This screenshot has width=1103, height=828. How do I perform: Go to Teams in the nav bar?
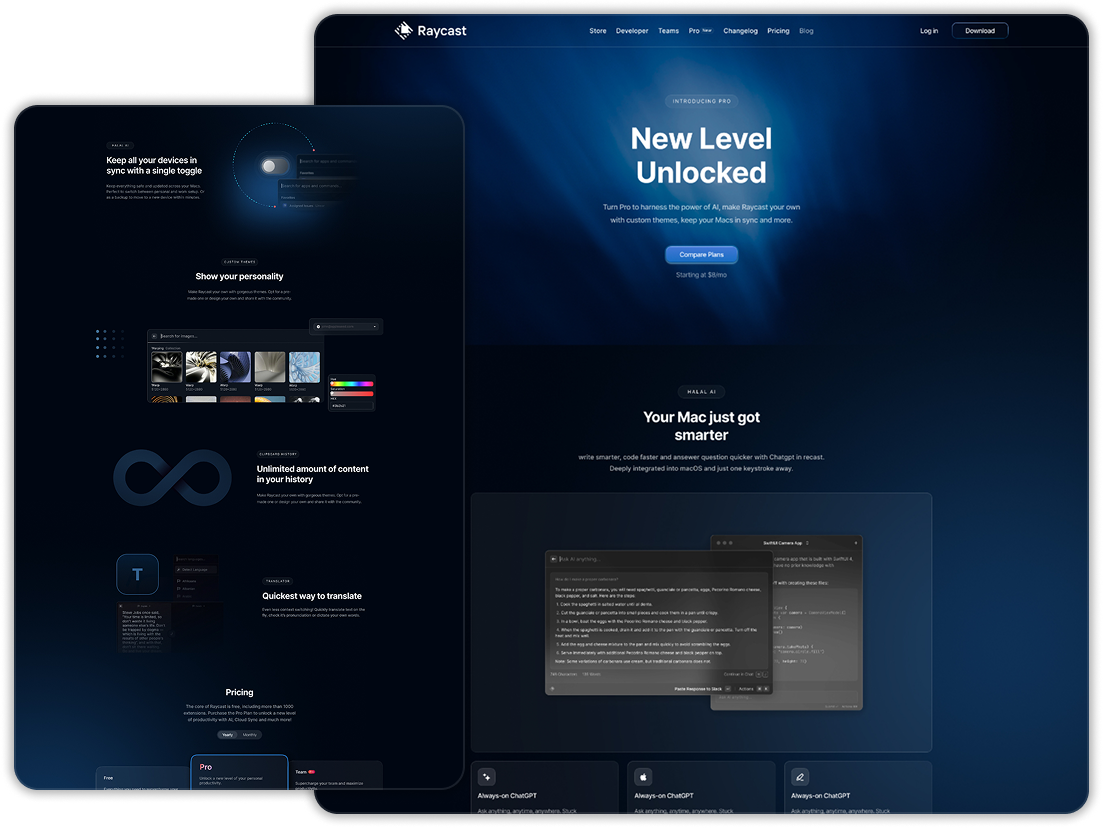(668, 31)
